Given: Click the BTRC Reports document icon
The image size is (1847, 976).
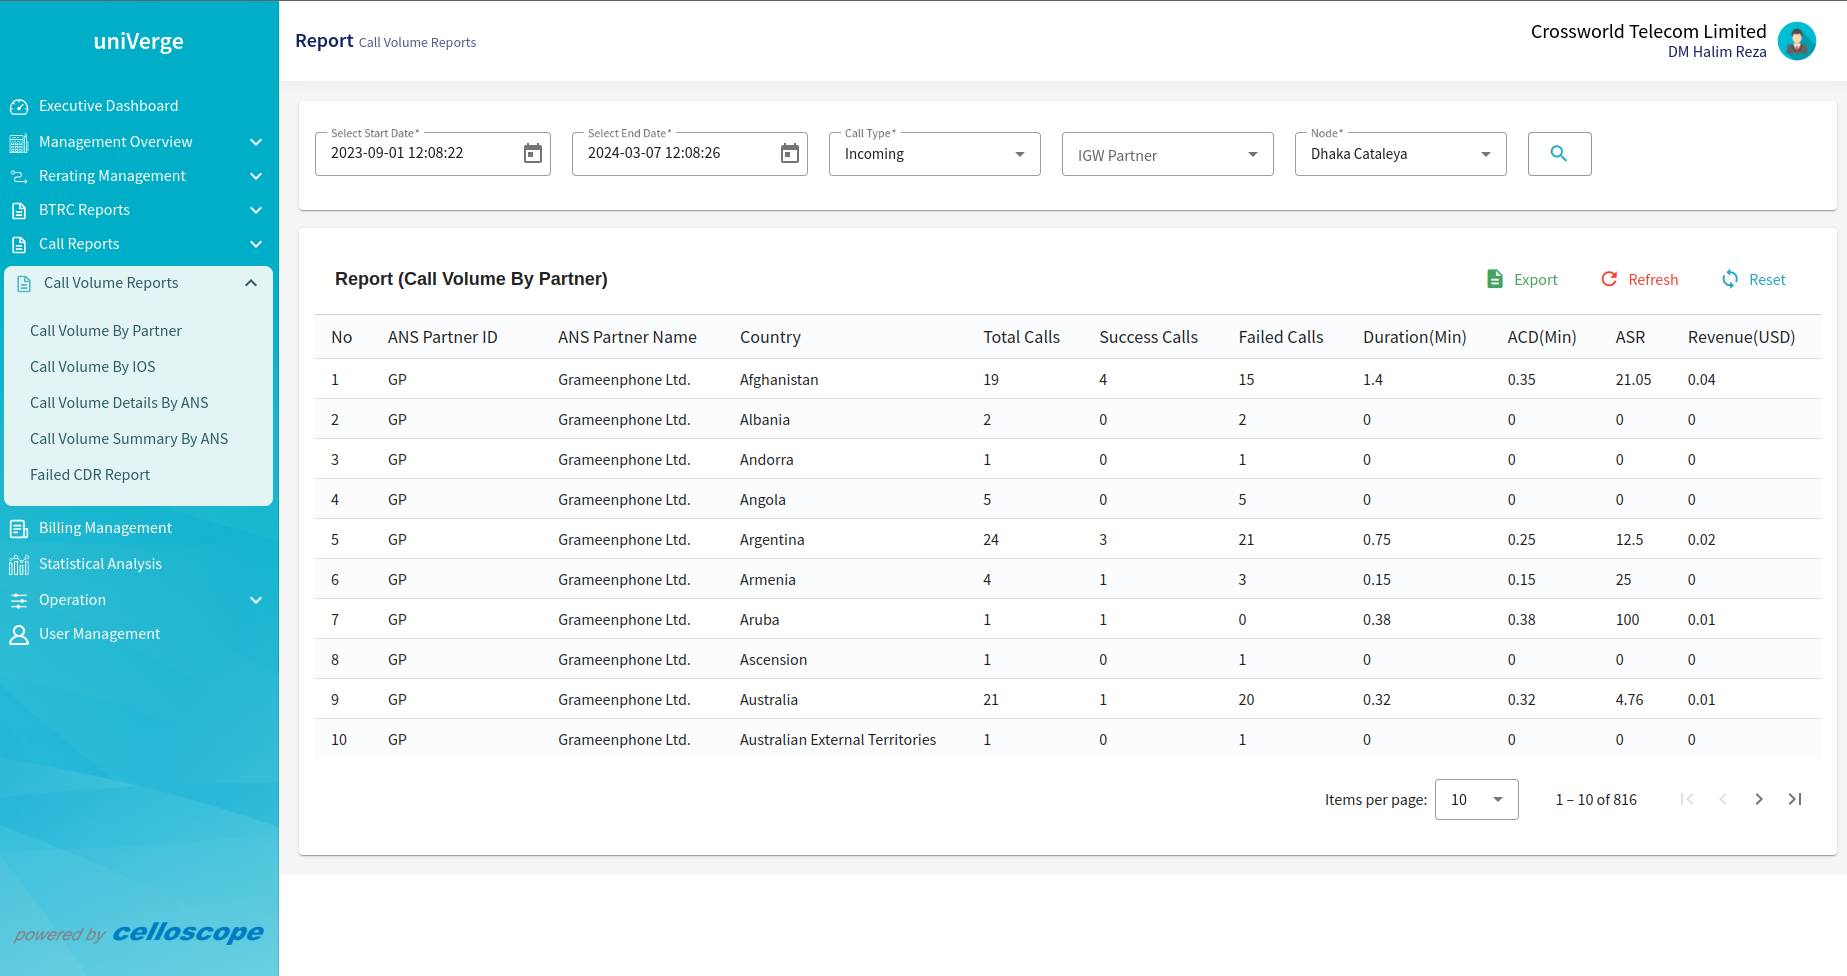Looking at the screenshot, I should click(x=19, y=211).
